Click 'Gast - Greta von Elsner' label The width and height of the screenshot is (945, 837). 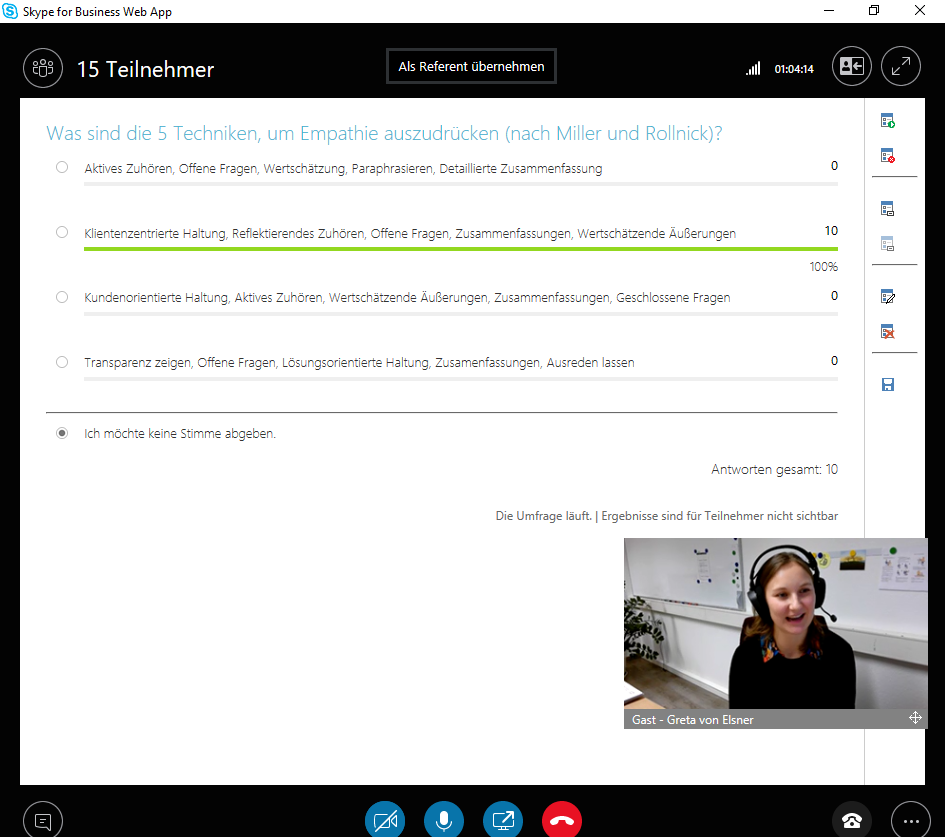pyautogui.click(x=692, y=719)
